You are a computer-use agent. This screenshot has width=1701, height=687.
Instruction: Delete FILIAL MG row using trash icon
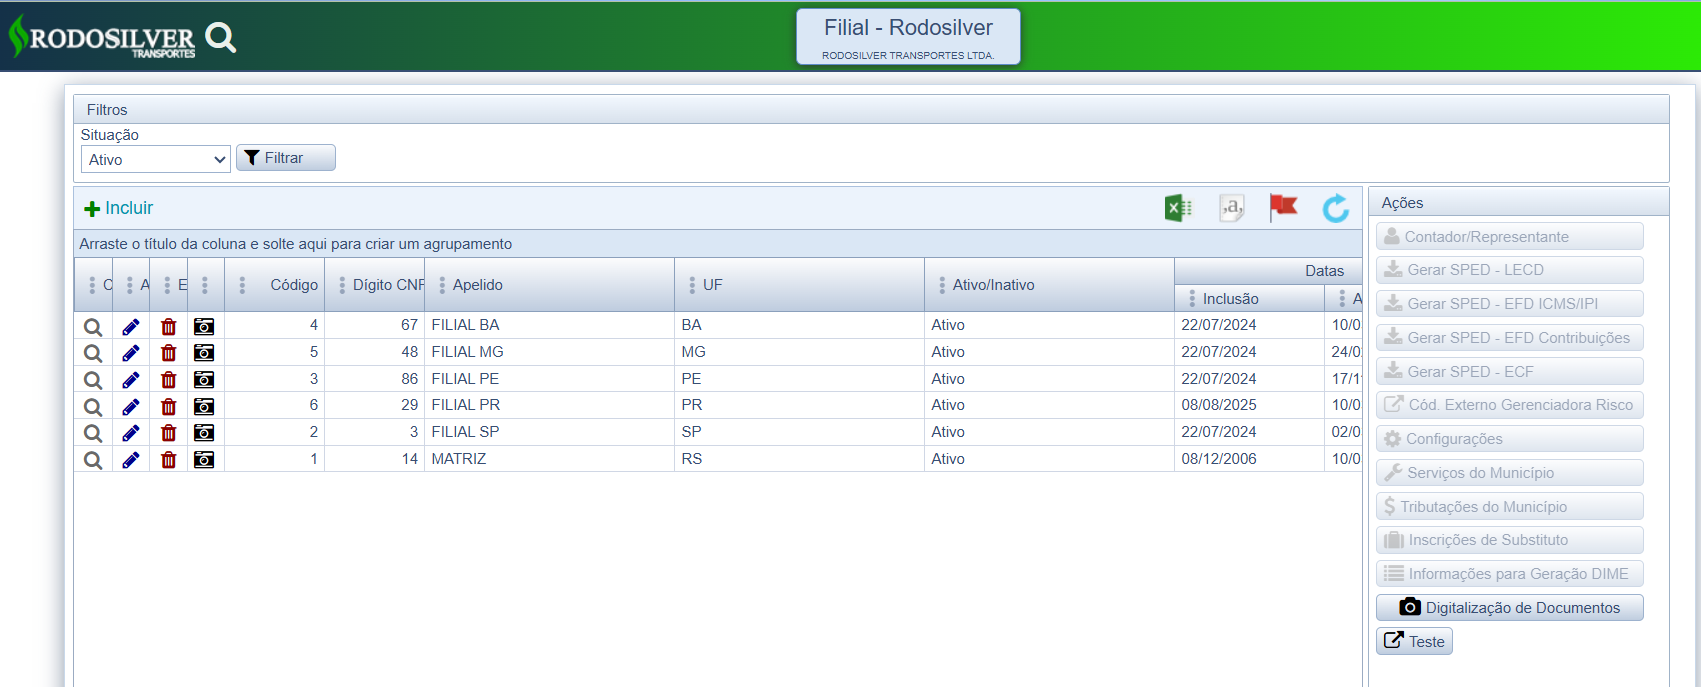click(168, 353)
